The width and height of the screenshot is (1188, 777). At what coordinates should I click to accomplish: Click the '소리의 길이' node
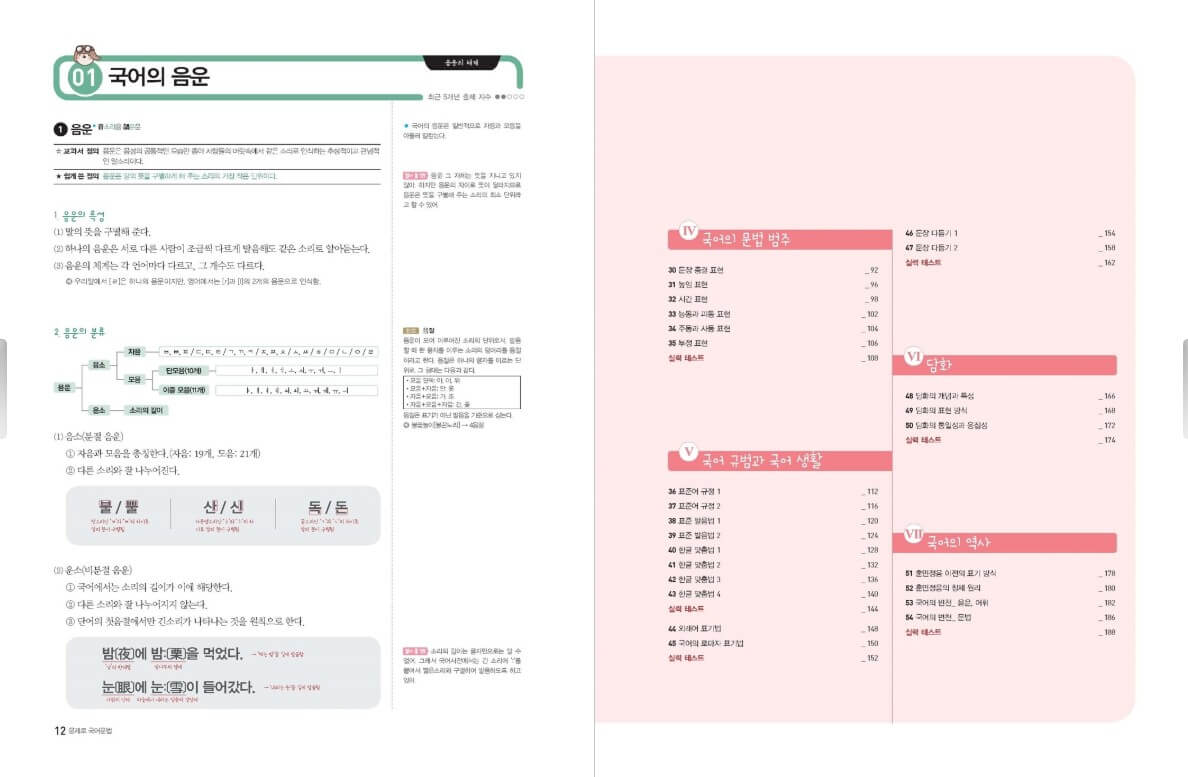[x=145, y=410]
